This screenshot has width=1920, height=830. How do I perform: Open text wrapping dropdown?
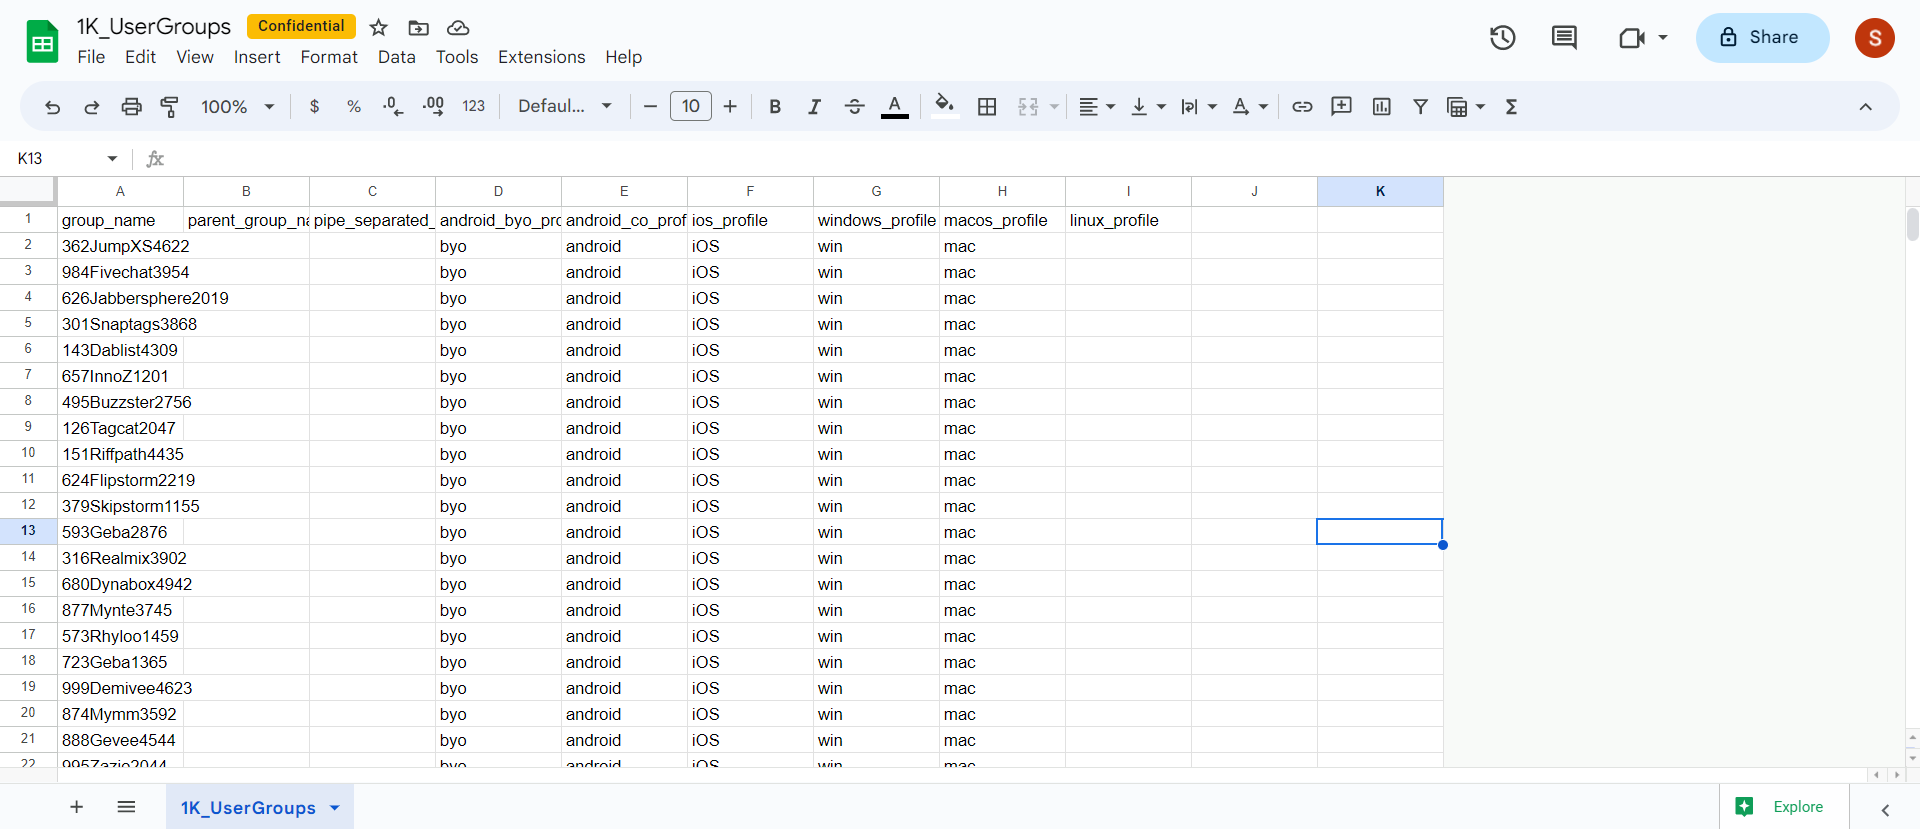click(x=1198, y=107)
